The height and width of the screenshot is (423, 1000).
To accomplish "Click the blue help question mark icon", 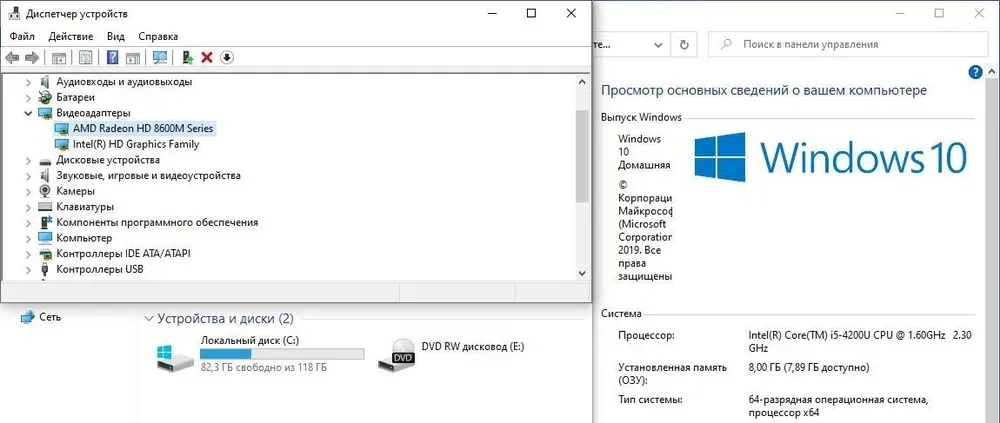I will 113,58.
